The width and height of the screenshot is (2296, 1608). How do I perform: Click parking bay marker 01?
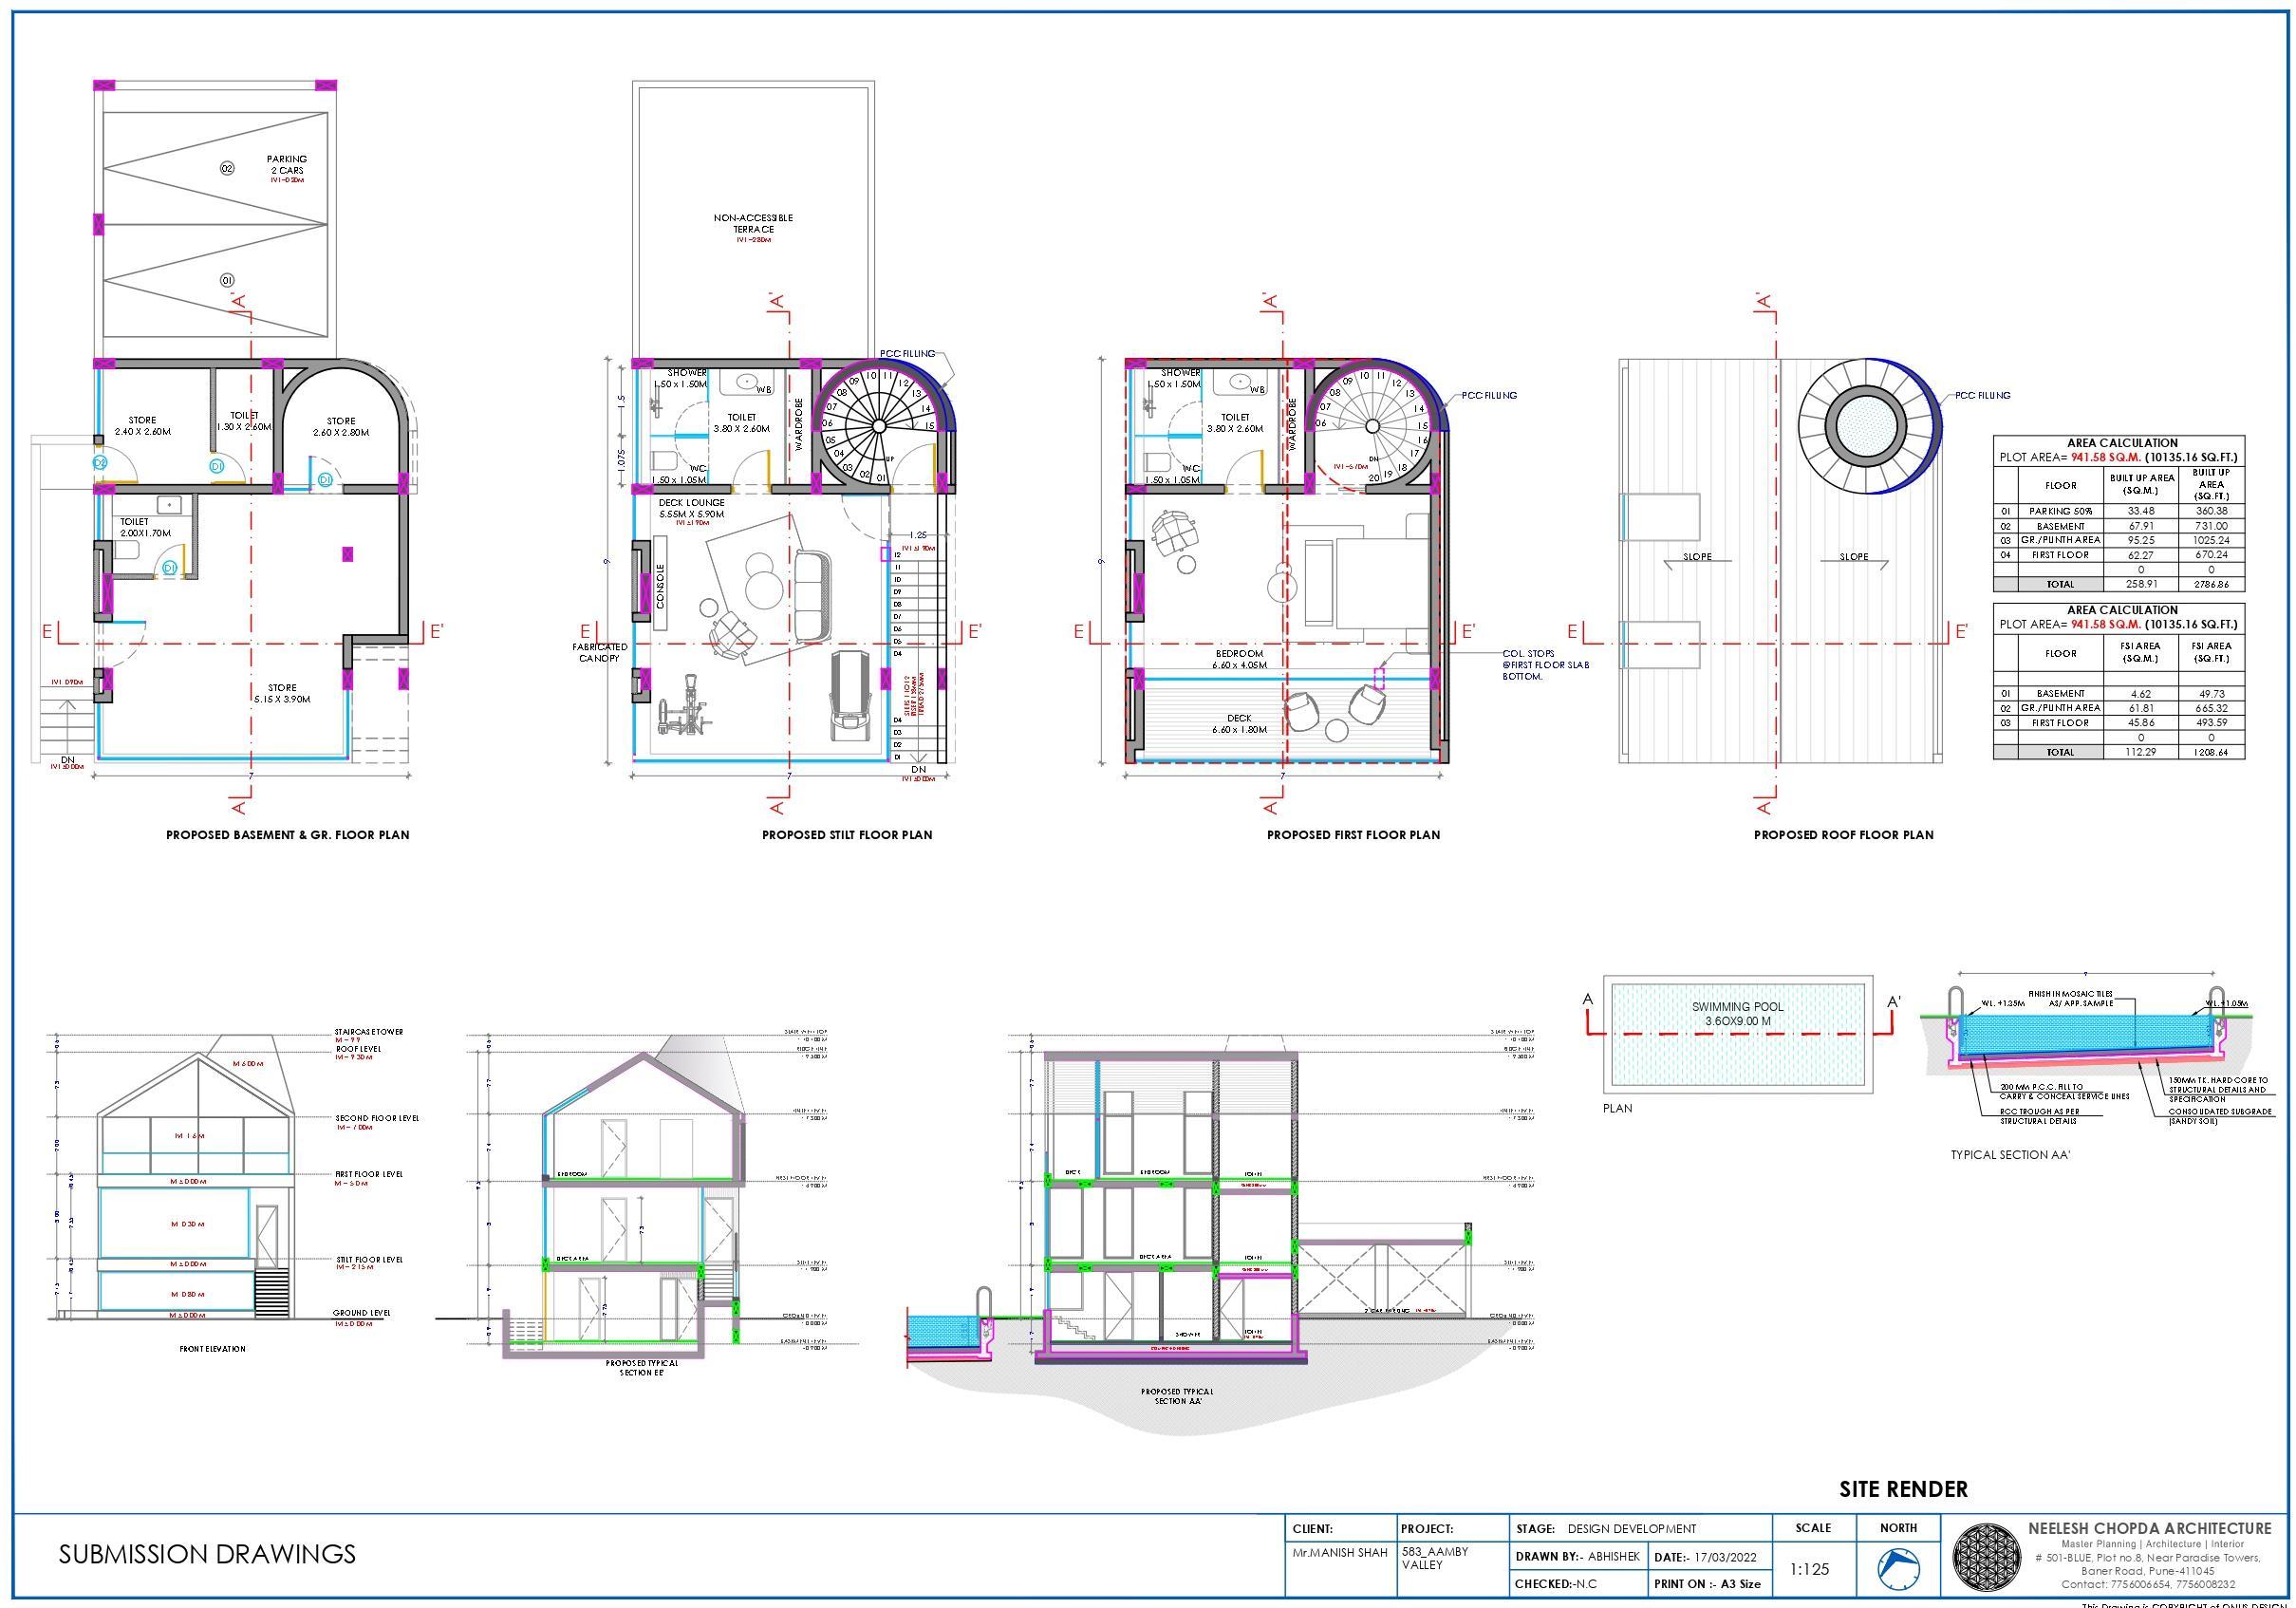(x=227, y=280)
